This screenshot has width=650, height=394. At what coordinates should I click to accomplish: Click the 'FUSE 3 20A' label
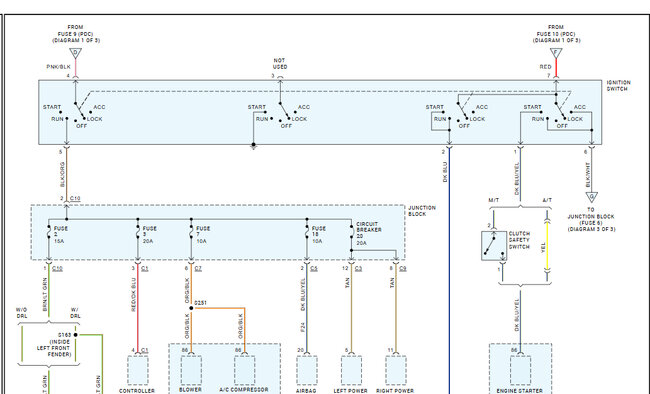click(150, 235)
